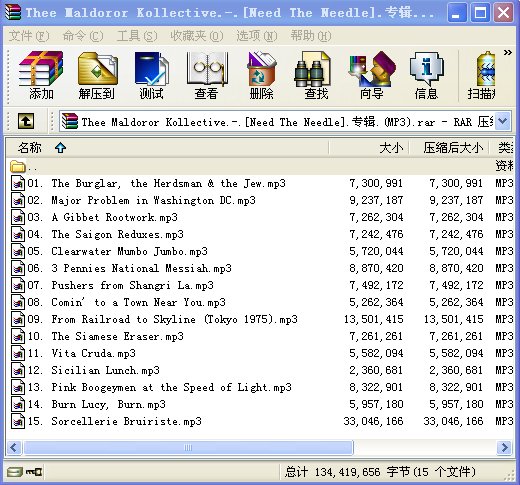Minimize the WinRAR window
Image resolution: width=520 pixels, height=485 pixels.
(x=457, y=13)
